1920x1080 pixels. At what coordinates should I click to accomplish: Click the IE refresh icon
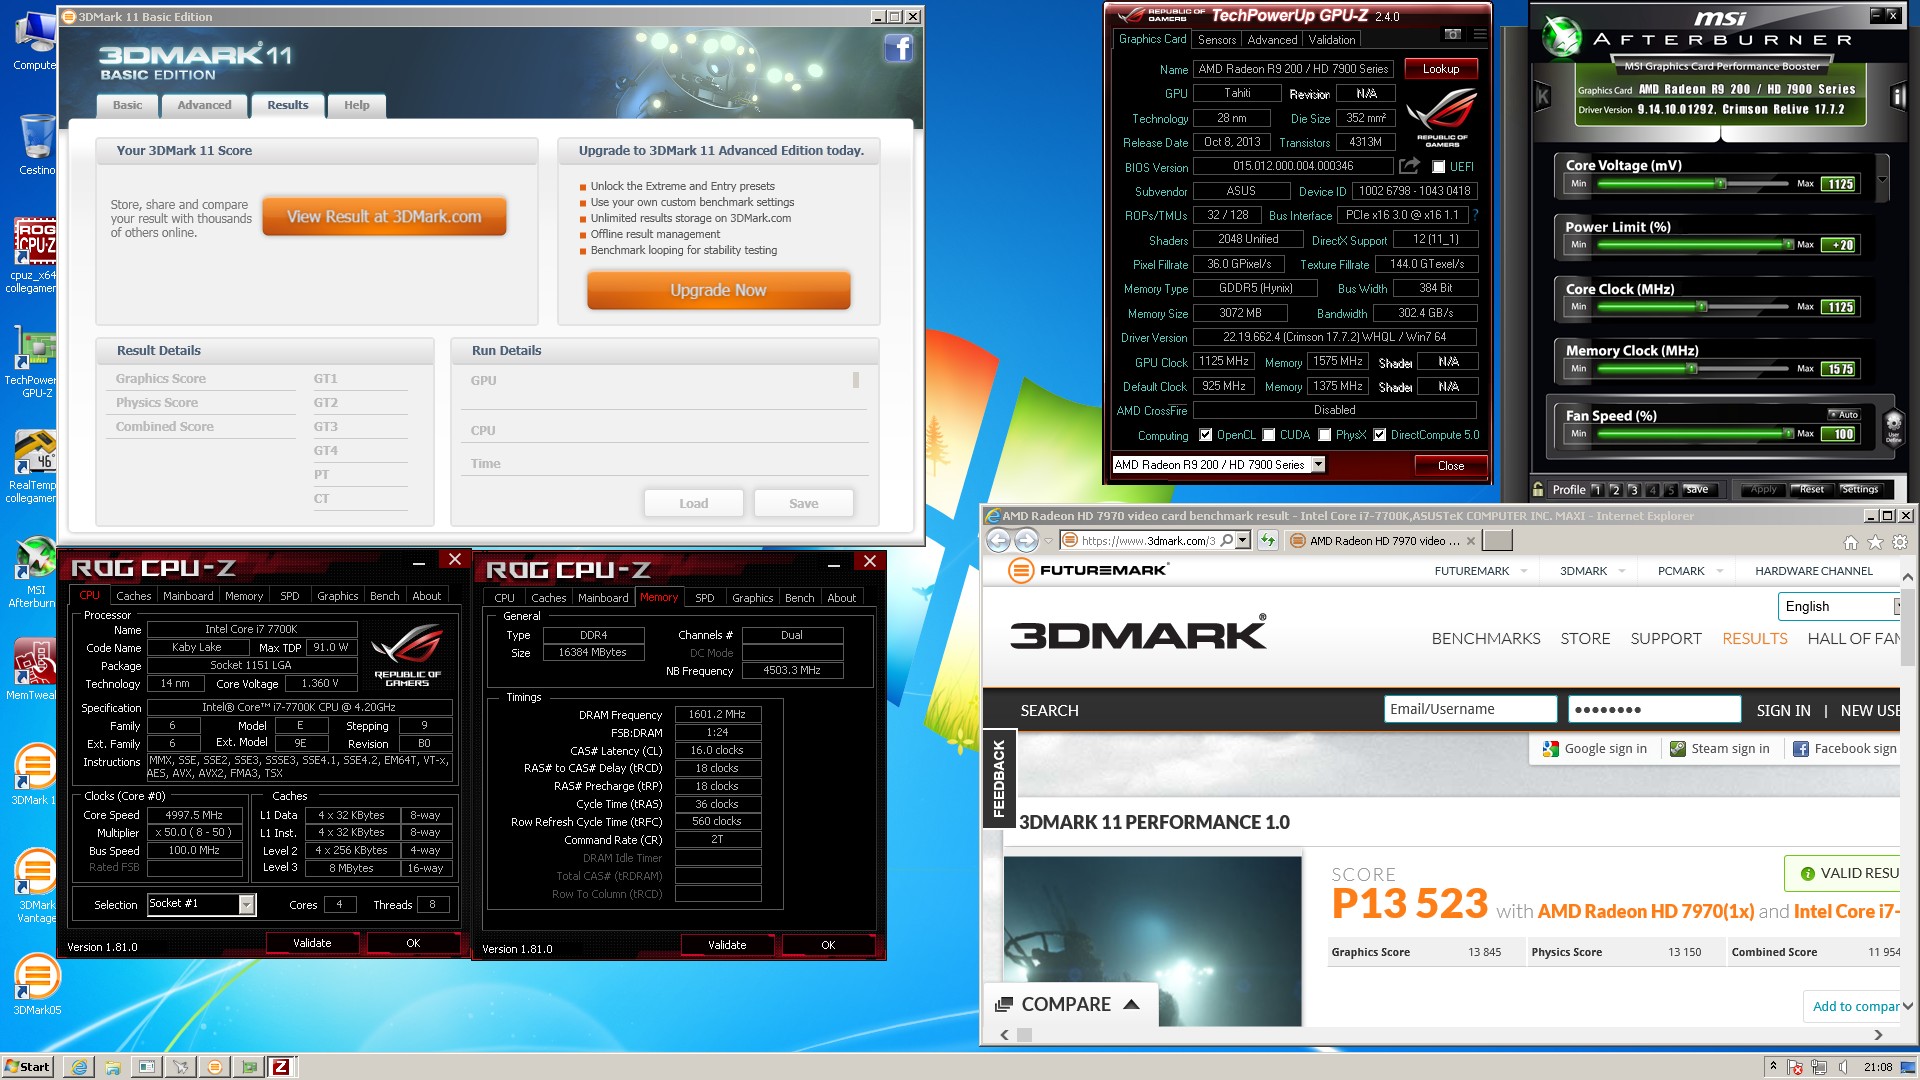point(1268,541)
